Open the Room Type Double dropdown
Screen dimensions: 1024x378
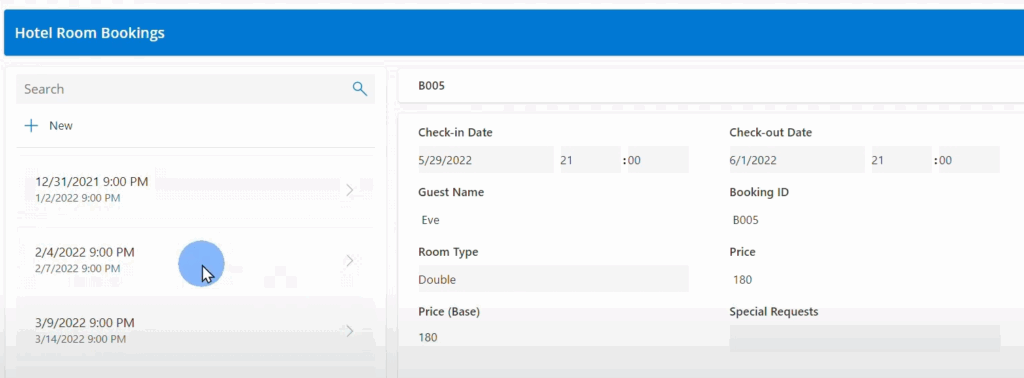(553, 279)
